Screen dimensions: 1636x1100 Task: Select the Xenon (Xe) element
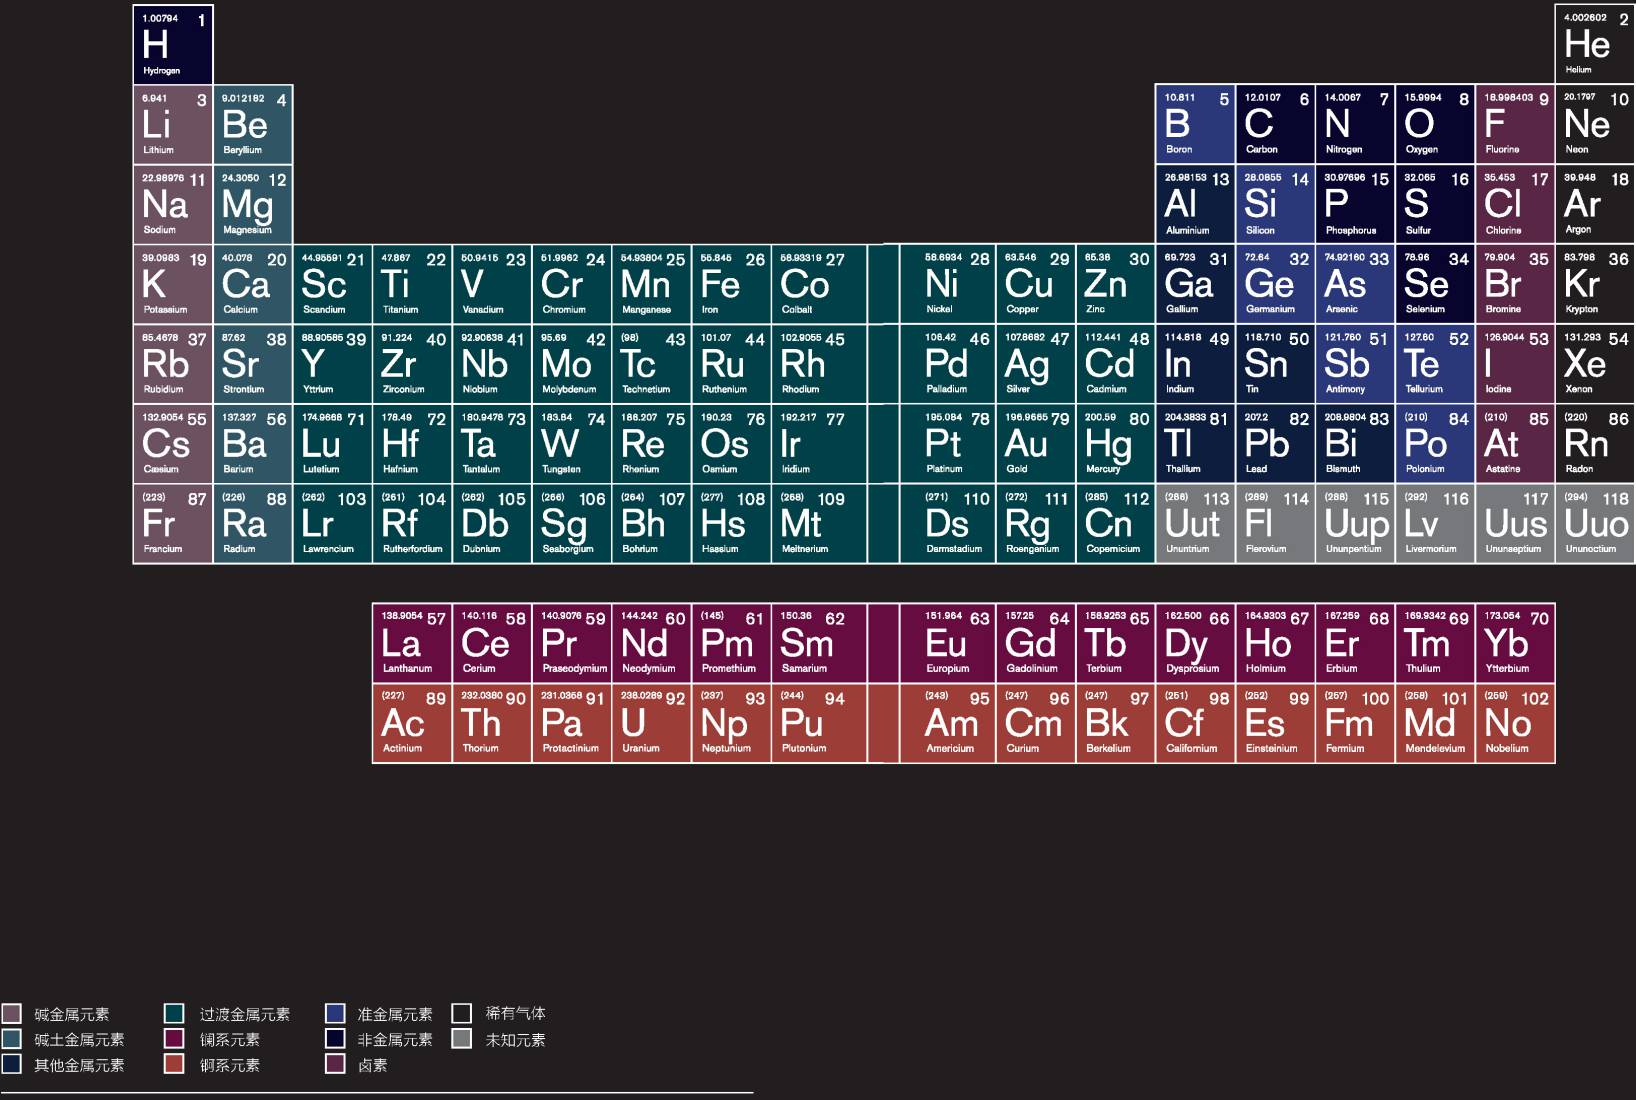(x=1595, y=364)
